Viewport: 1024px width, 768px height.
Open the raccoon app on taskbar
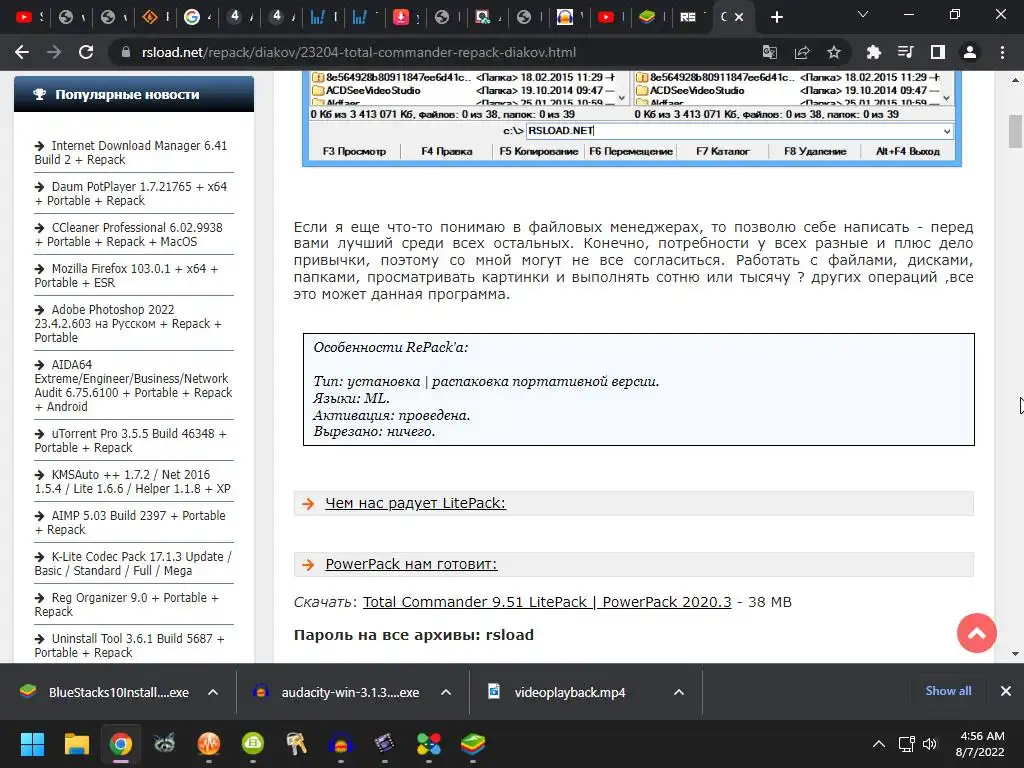(164, 744)
